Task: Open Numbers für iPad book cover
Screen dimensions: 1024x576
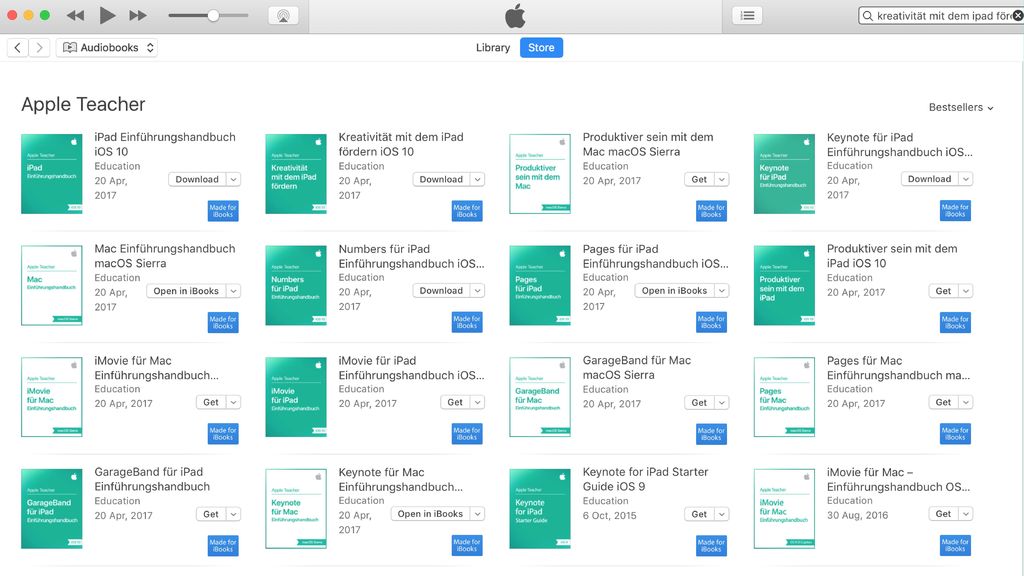Action: pos(296,285)
